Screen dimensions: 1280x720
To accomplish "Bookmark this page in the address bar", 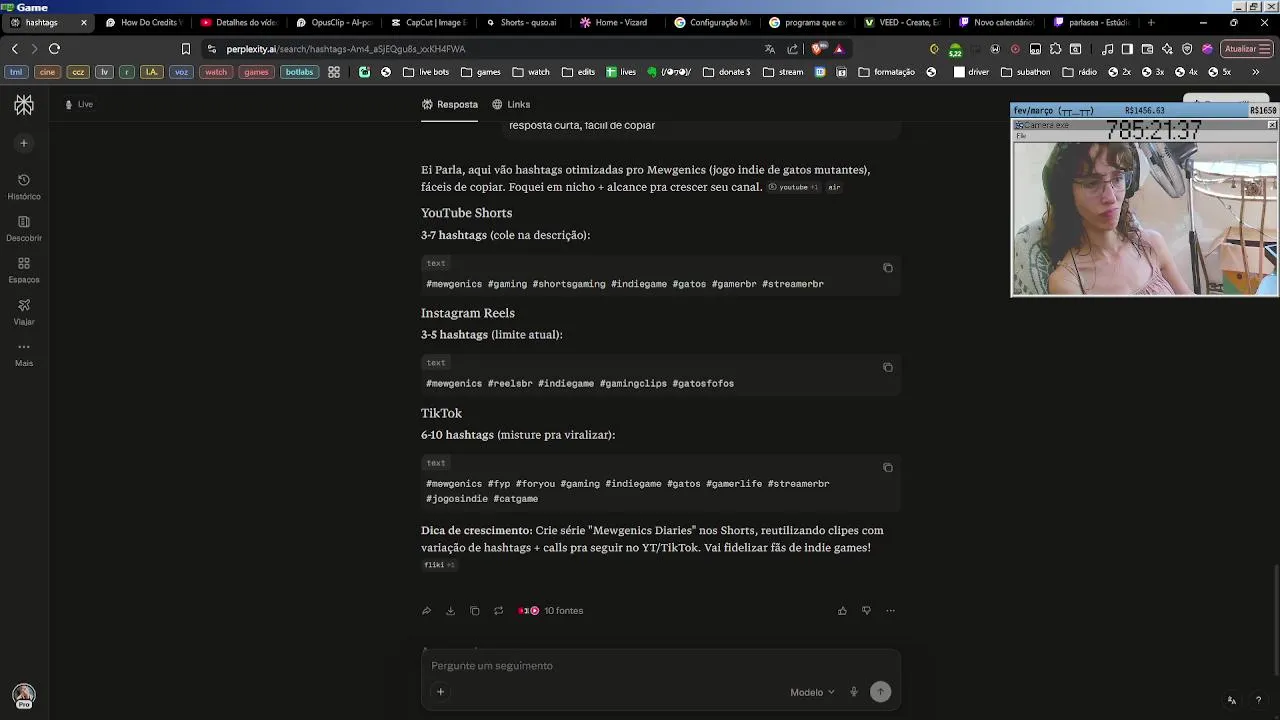I will tap(185, 48).
